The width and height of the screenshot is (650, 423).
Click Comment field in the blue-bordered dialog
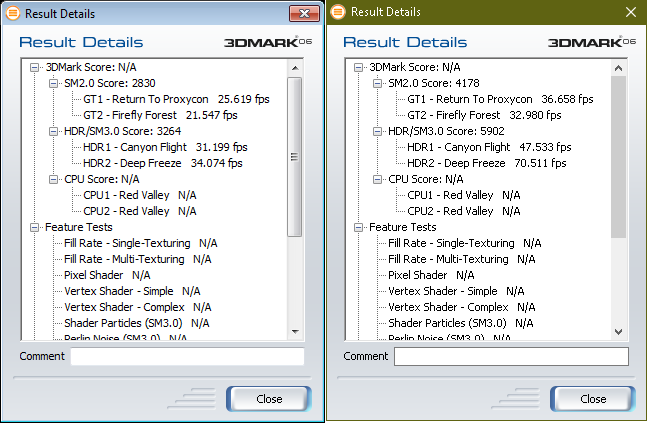[x=187, y=357]
